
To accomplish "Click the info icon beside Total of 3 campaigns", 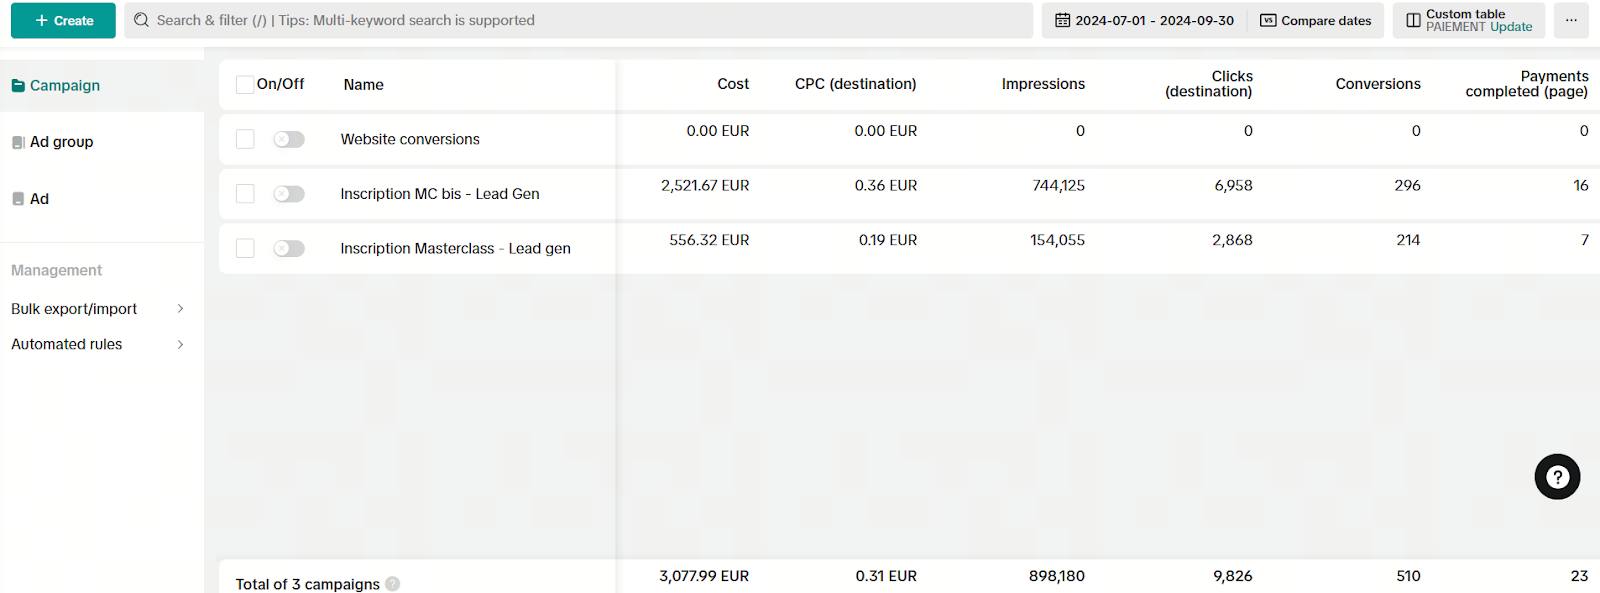I will [393, 584].
